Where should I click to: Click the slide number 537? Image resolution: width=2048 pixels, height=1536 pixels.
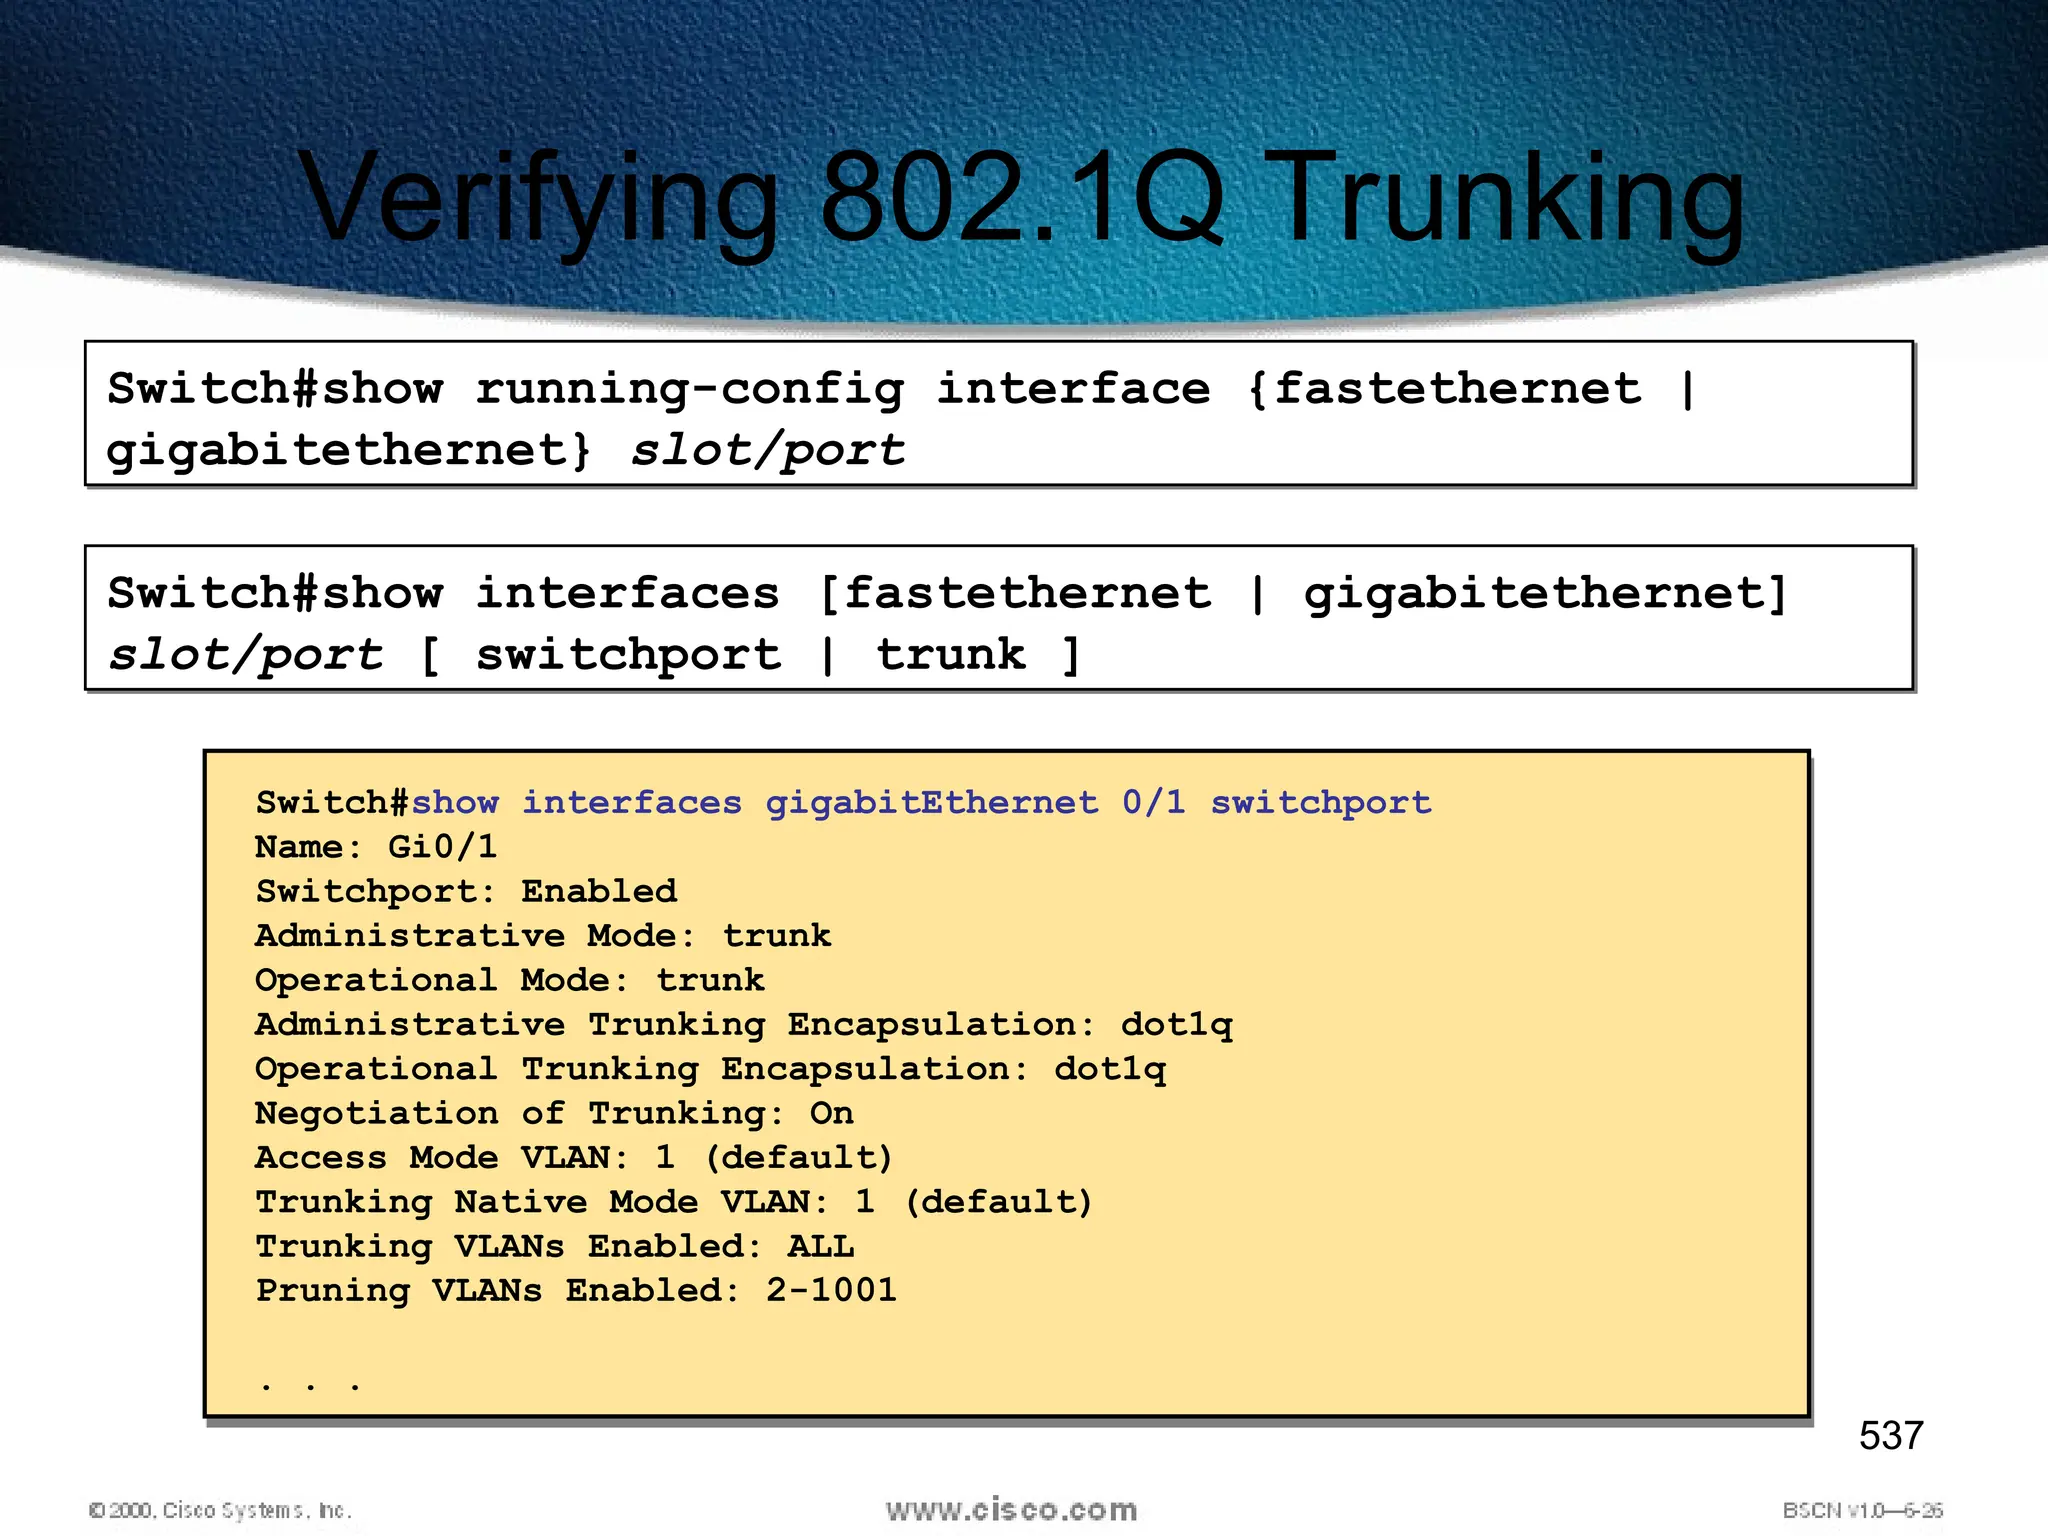pos(1891,1436)
